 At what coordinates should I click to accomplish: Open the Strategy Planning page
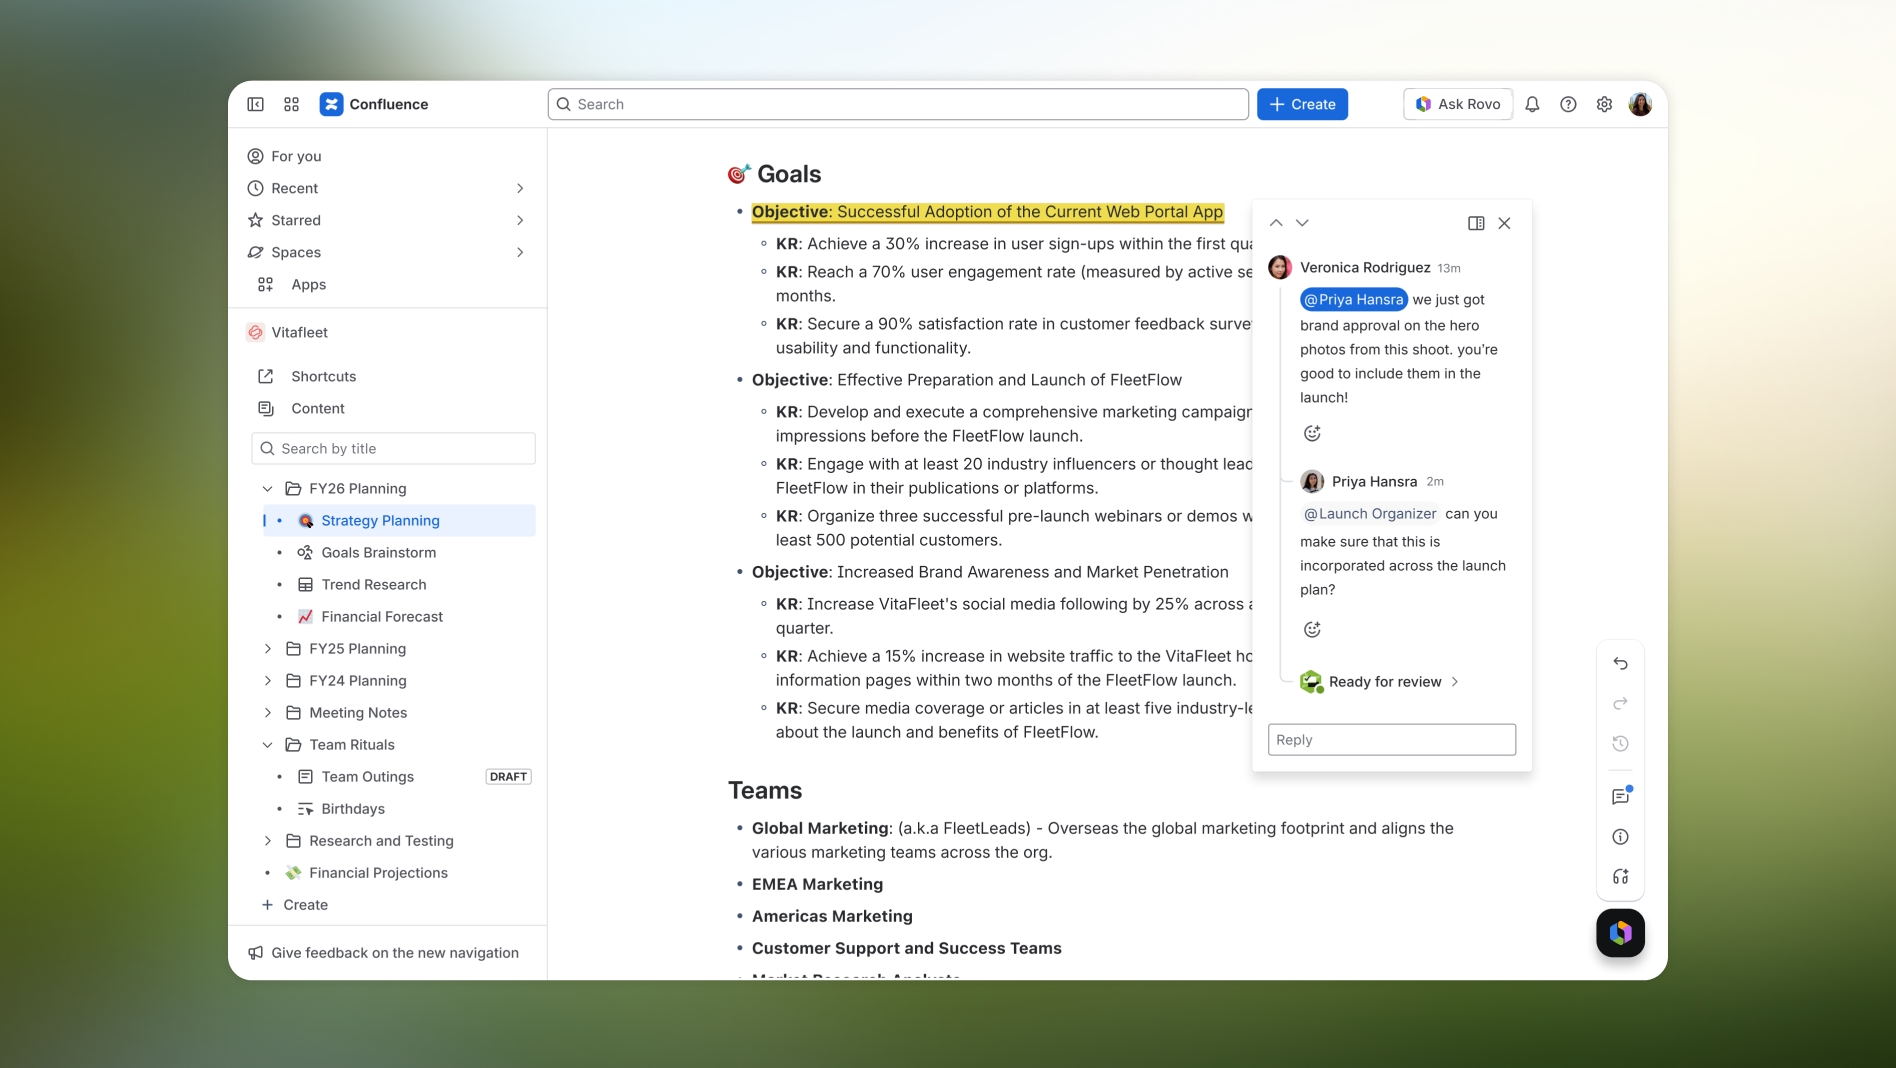tap(399, 521)
